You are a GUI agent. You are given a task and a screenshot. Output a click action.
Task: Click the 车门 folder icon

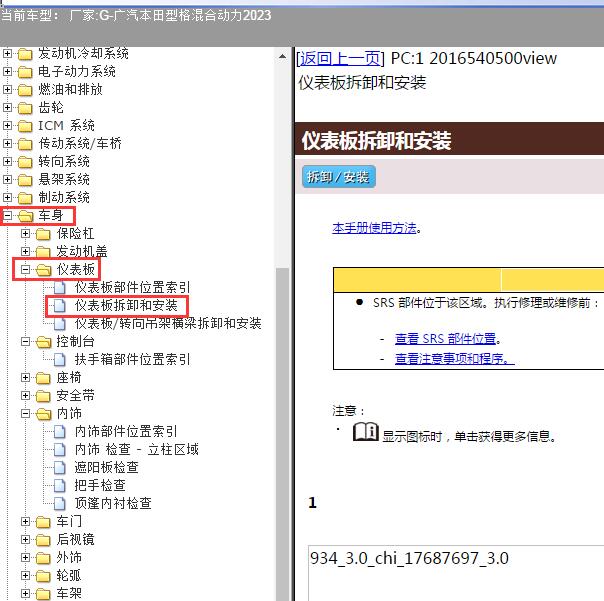pyautogui.click(x=43, y=522)
